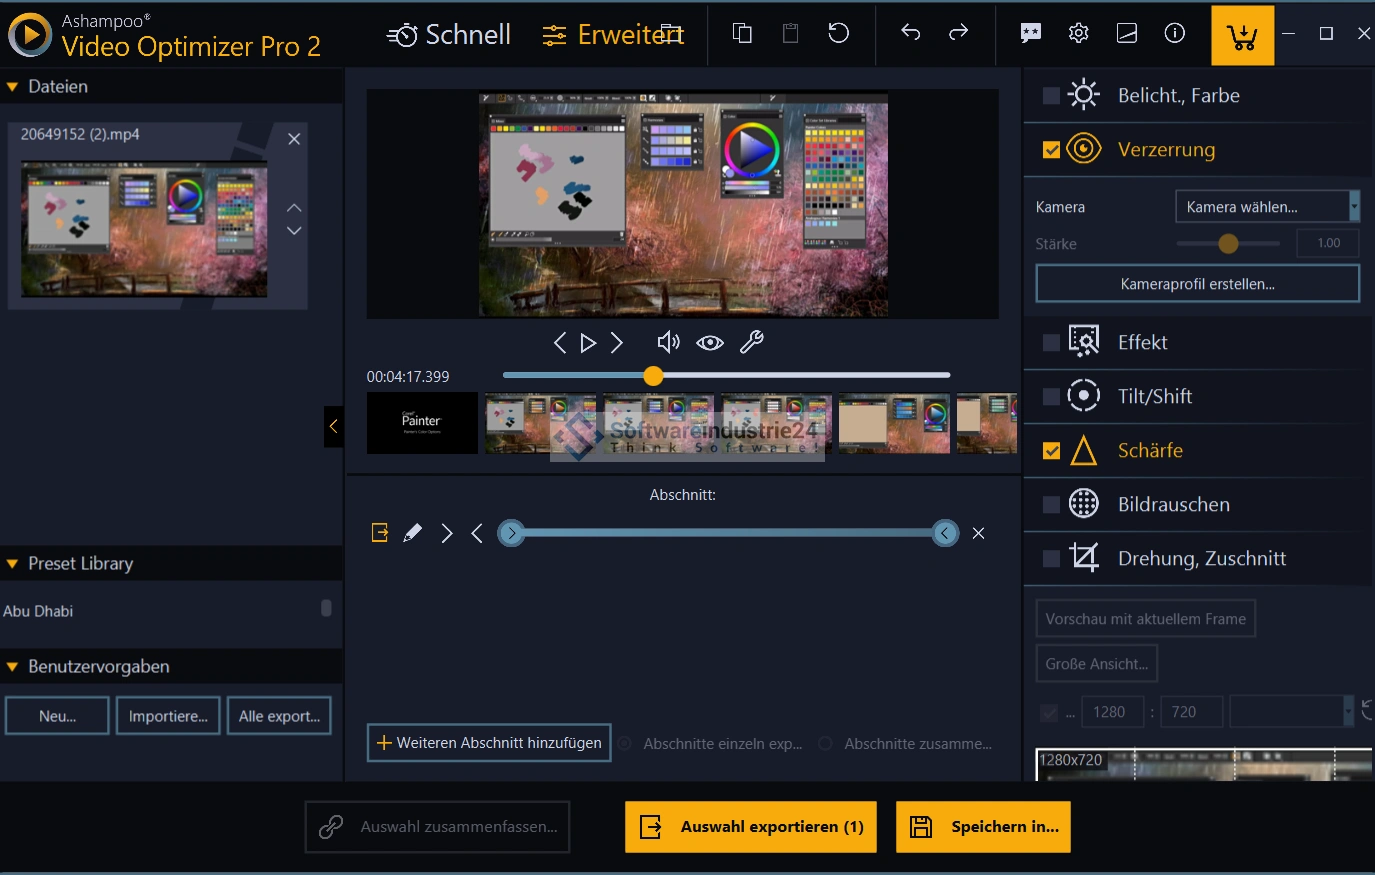1375x875 pixels.
Task: Click the shopping cart purchase icon
Action: tap(1242, 36)
